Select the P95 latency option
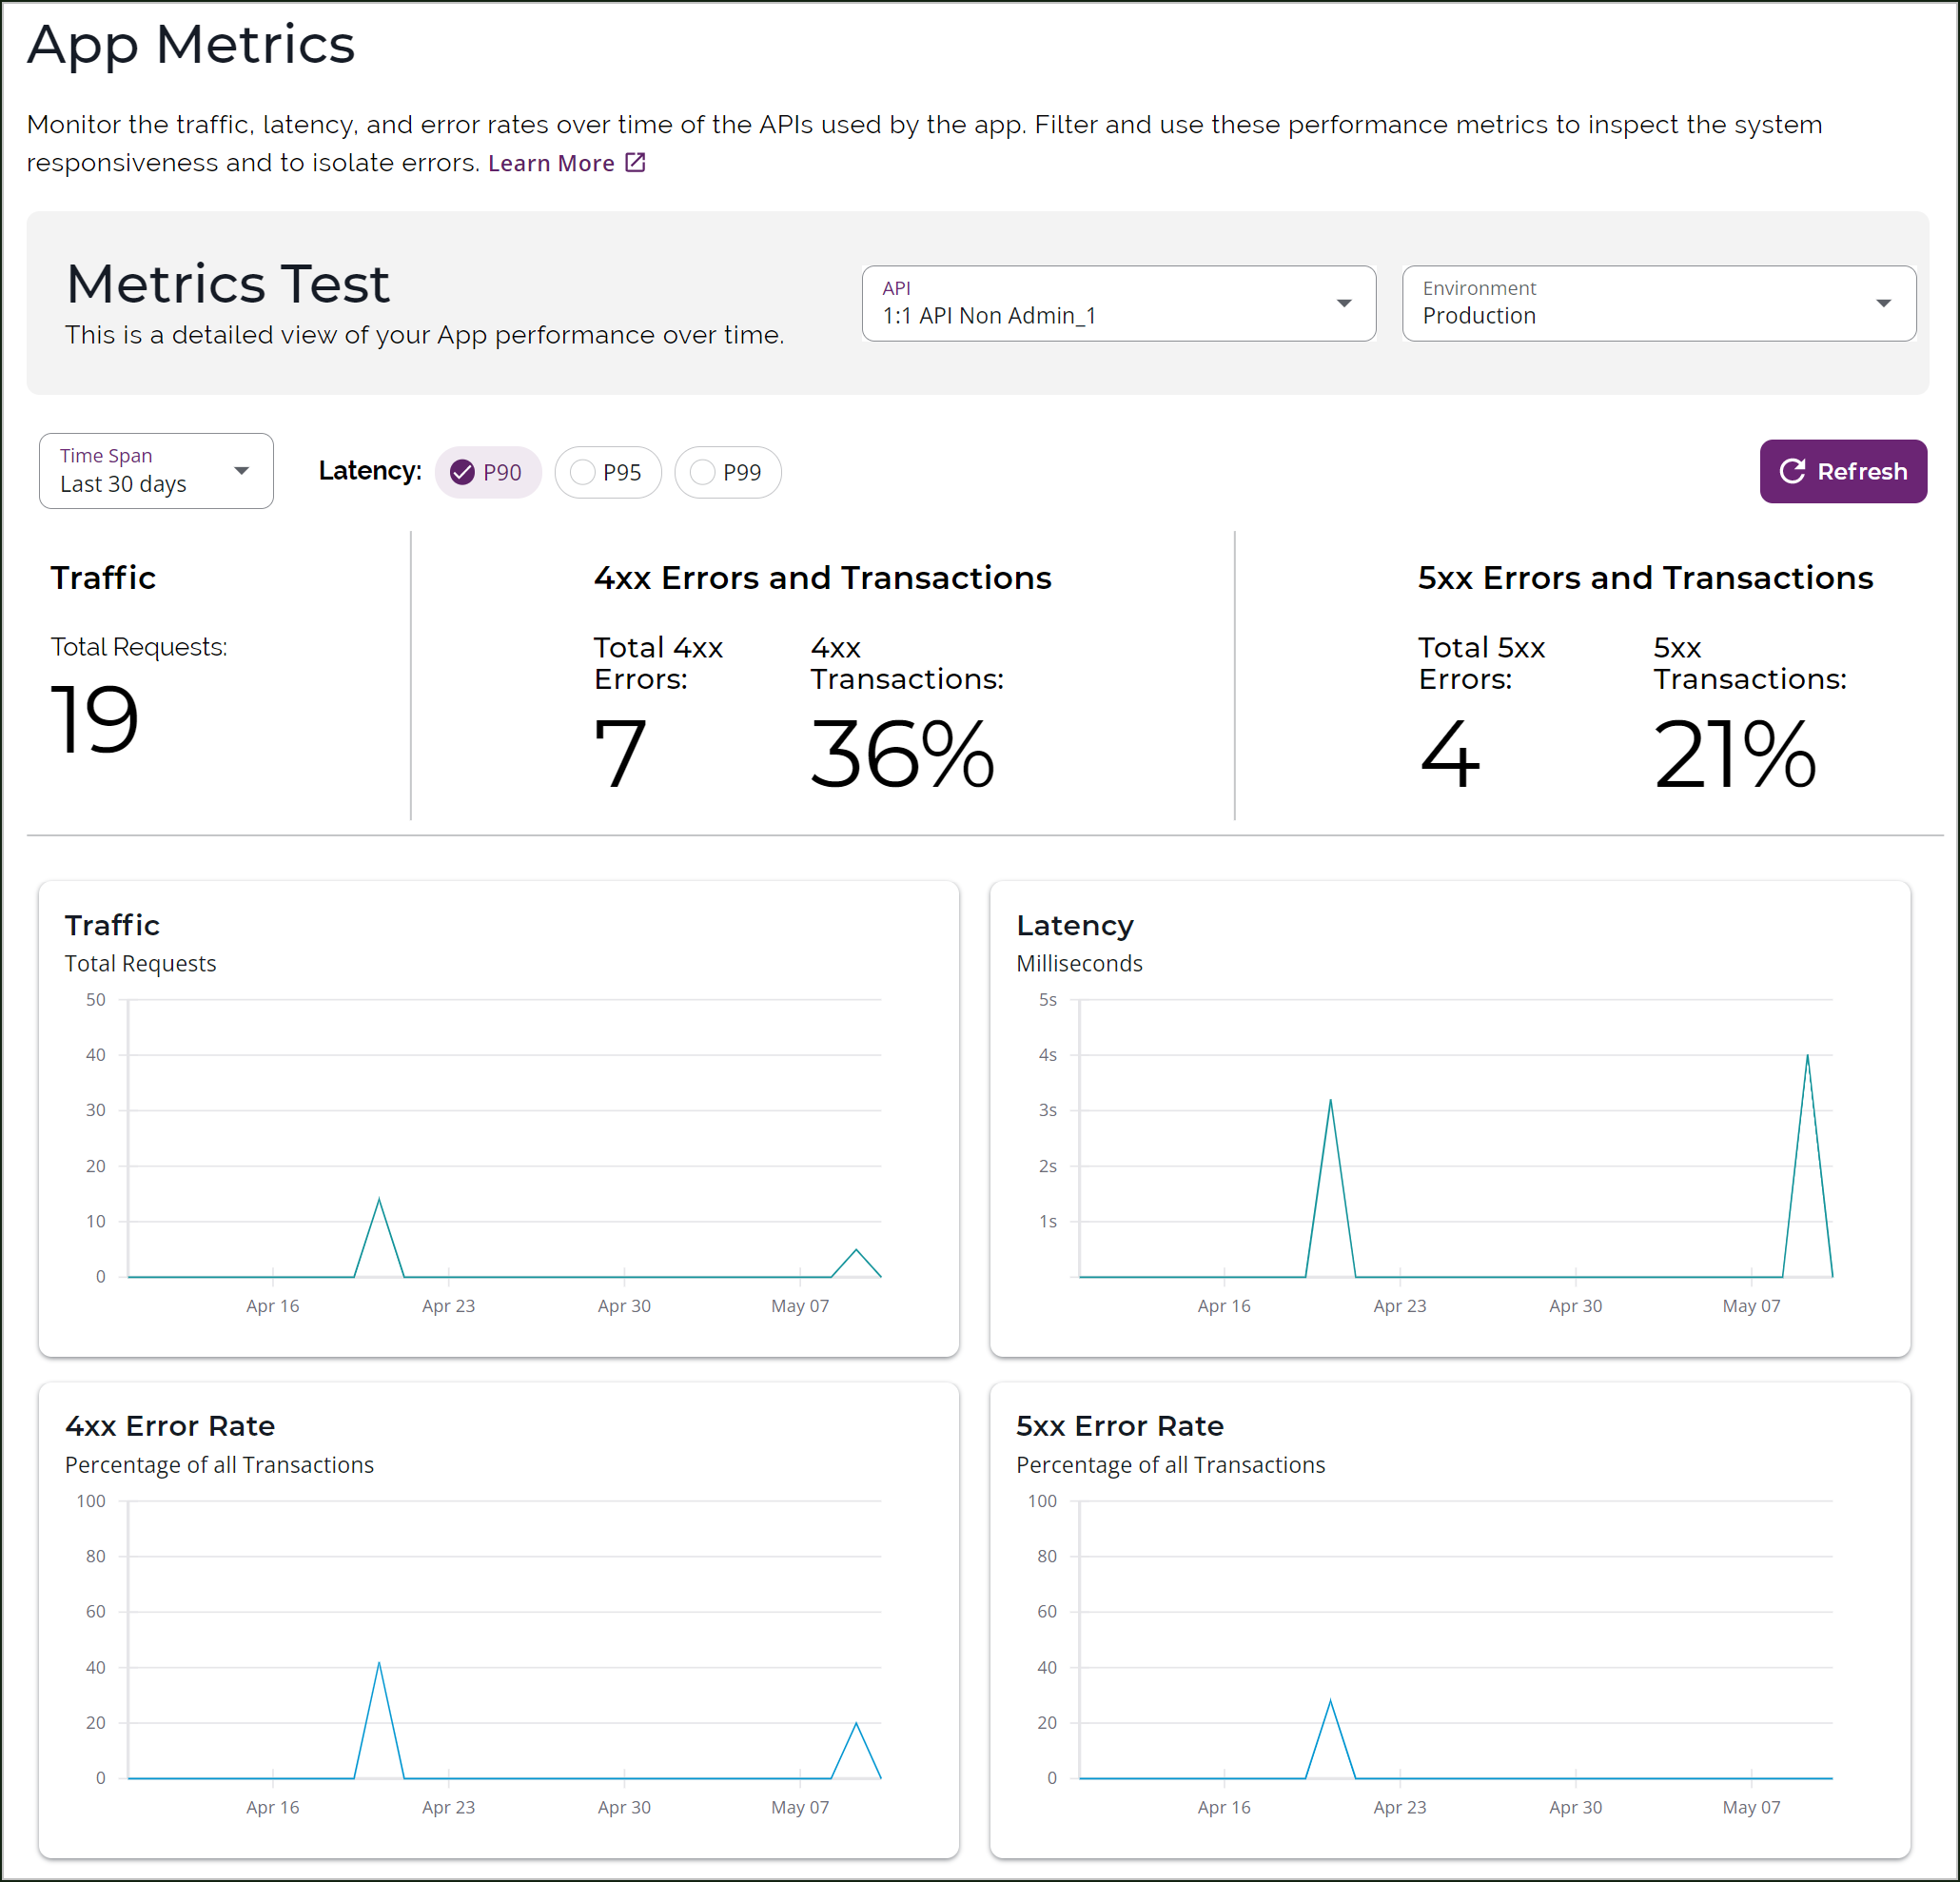The width and height of the screenshot is (1960, 1882). (608, 472)
